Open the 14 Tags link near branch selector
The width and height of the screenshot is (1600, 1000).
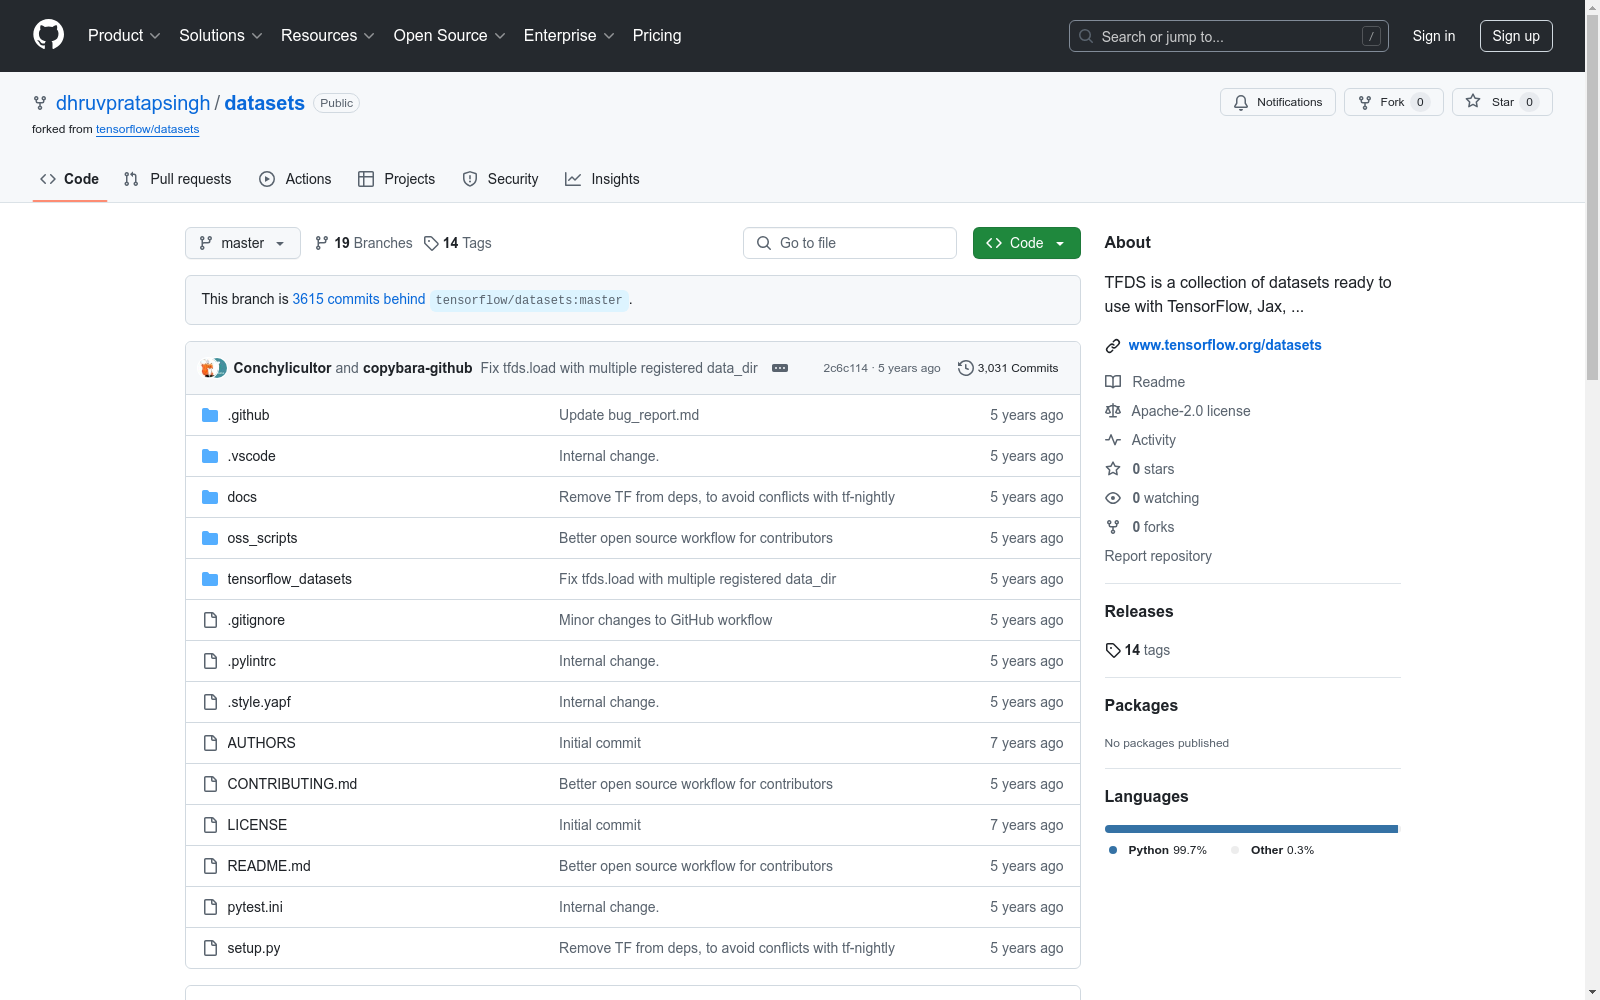pyautogui.click(x=457, y=243)
